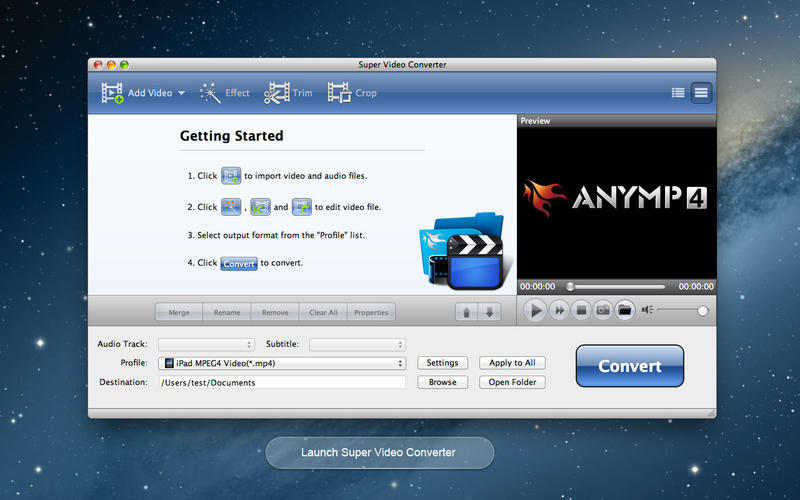Click the total time 00:00:00 on right
Screen dimensions: 800x500
pyautogui.click(x=696, y=287)
